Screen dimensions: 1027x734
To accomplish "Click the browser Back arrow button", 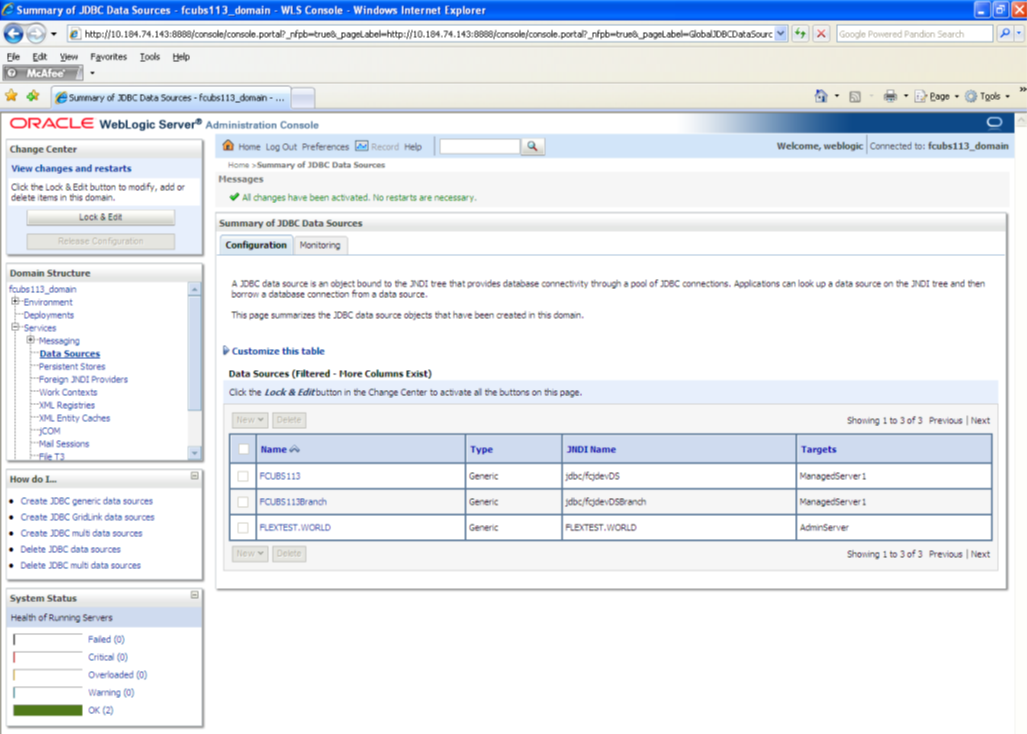I will tap(14, 33).
